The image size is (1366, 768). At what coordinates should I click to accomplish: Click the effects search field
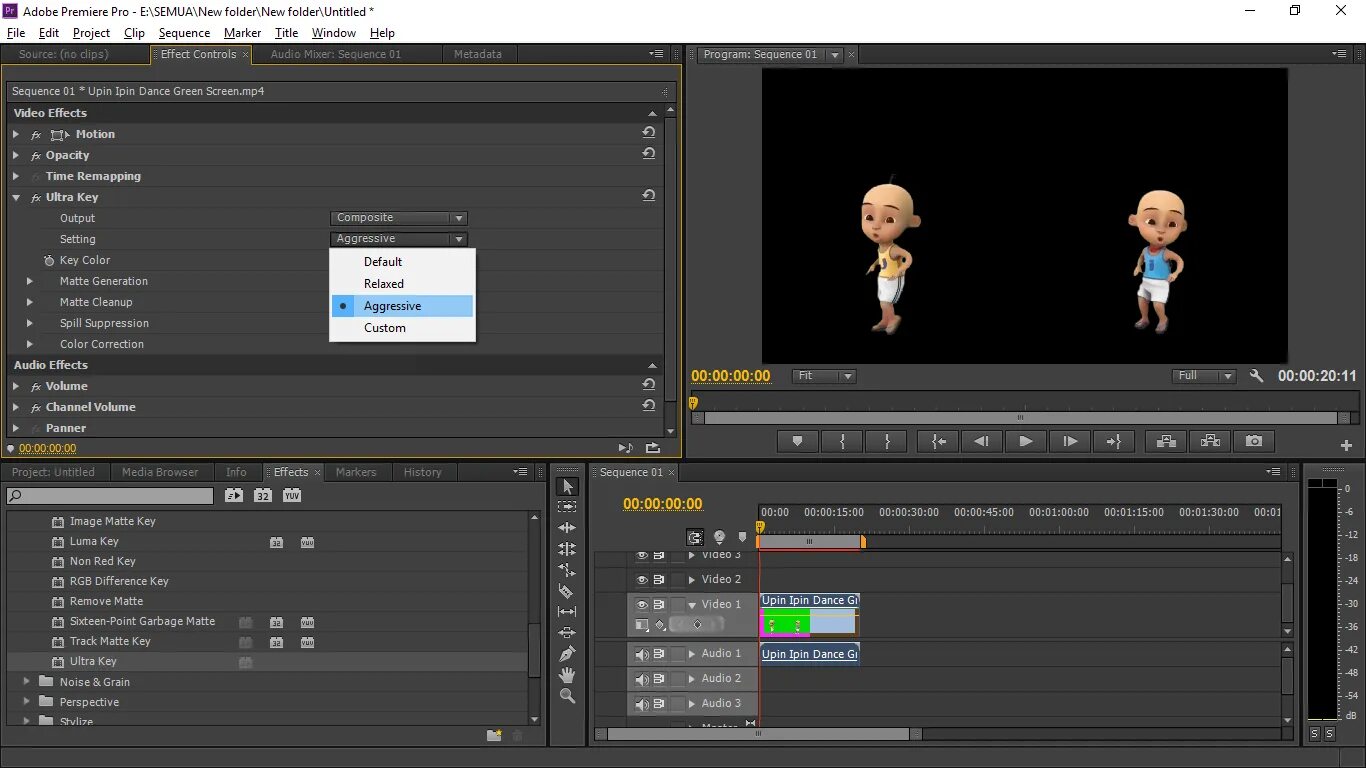110,496
